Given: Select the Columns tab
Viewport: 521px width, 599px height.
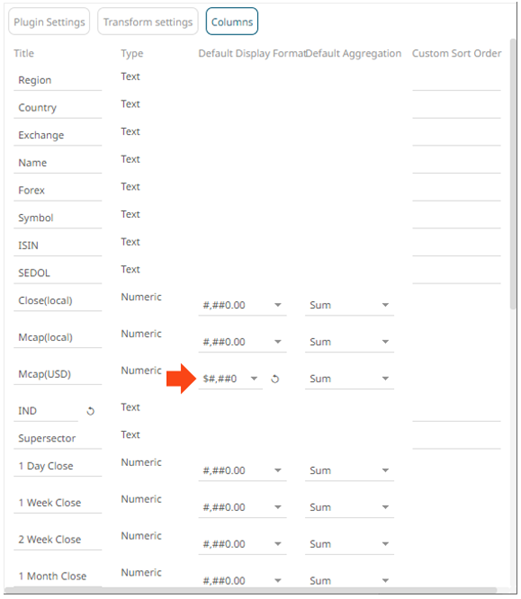Looking at the screenshot, I should point(232,22).
